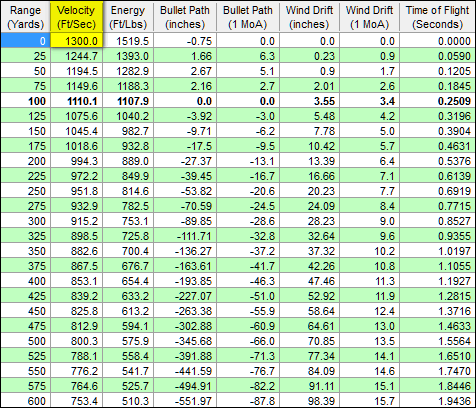Select bullet path value -551.97
The height and width of the screenshot is (408, 476).
coord(185,401)
